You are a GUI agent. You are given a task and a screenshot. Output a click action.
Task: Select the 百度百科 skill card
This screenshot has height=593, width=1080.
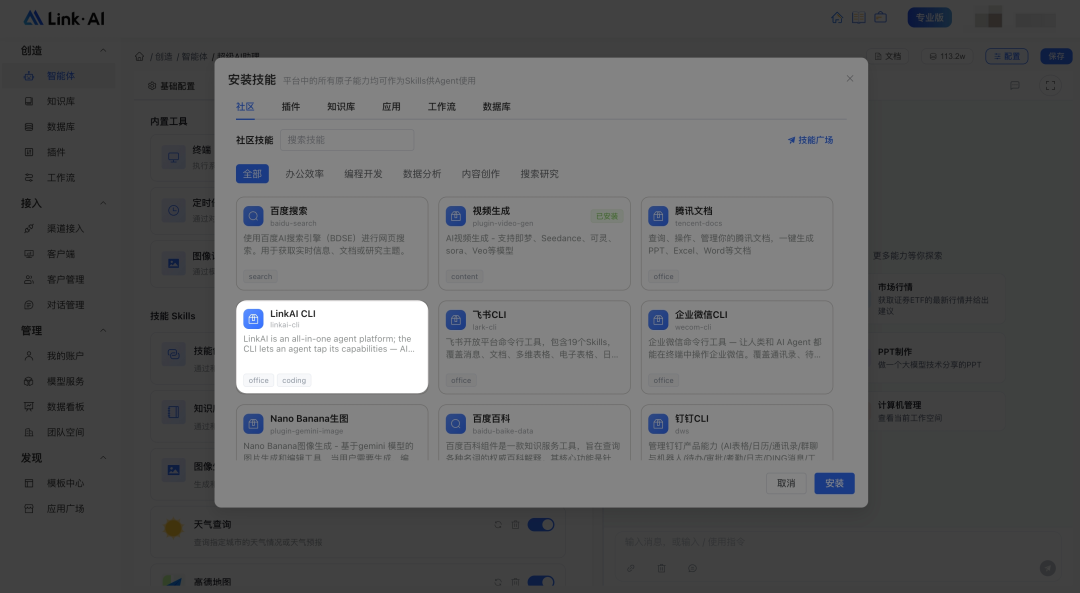(x=534, y=433)
